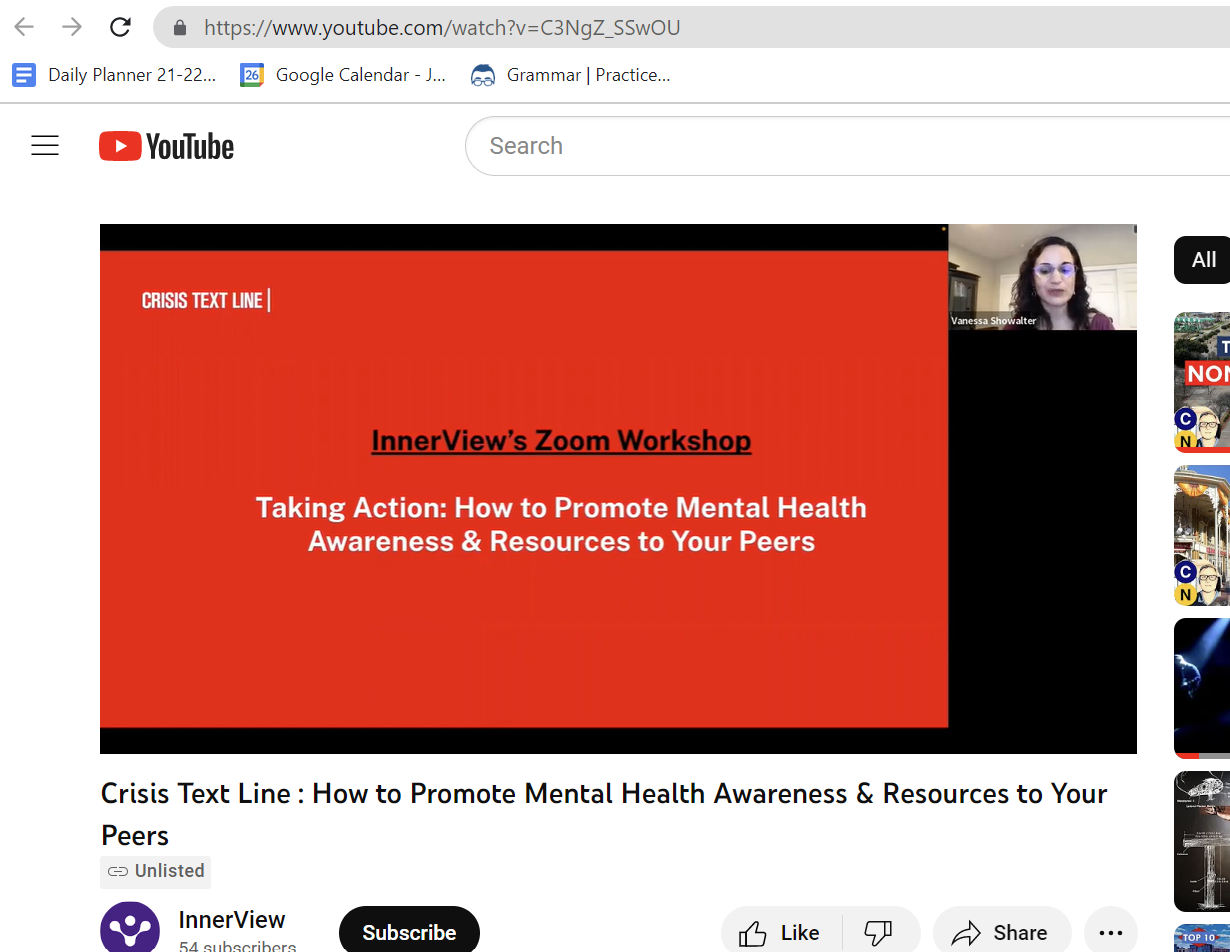
Task: Click the Vanessa Showalter webcam feed in the video
Action: (x=1042, y=277)
